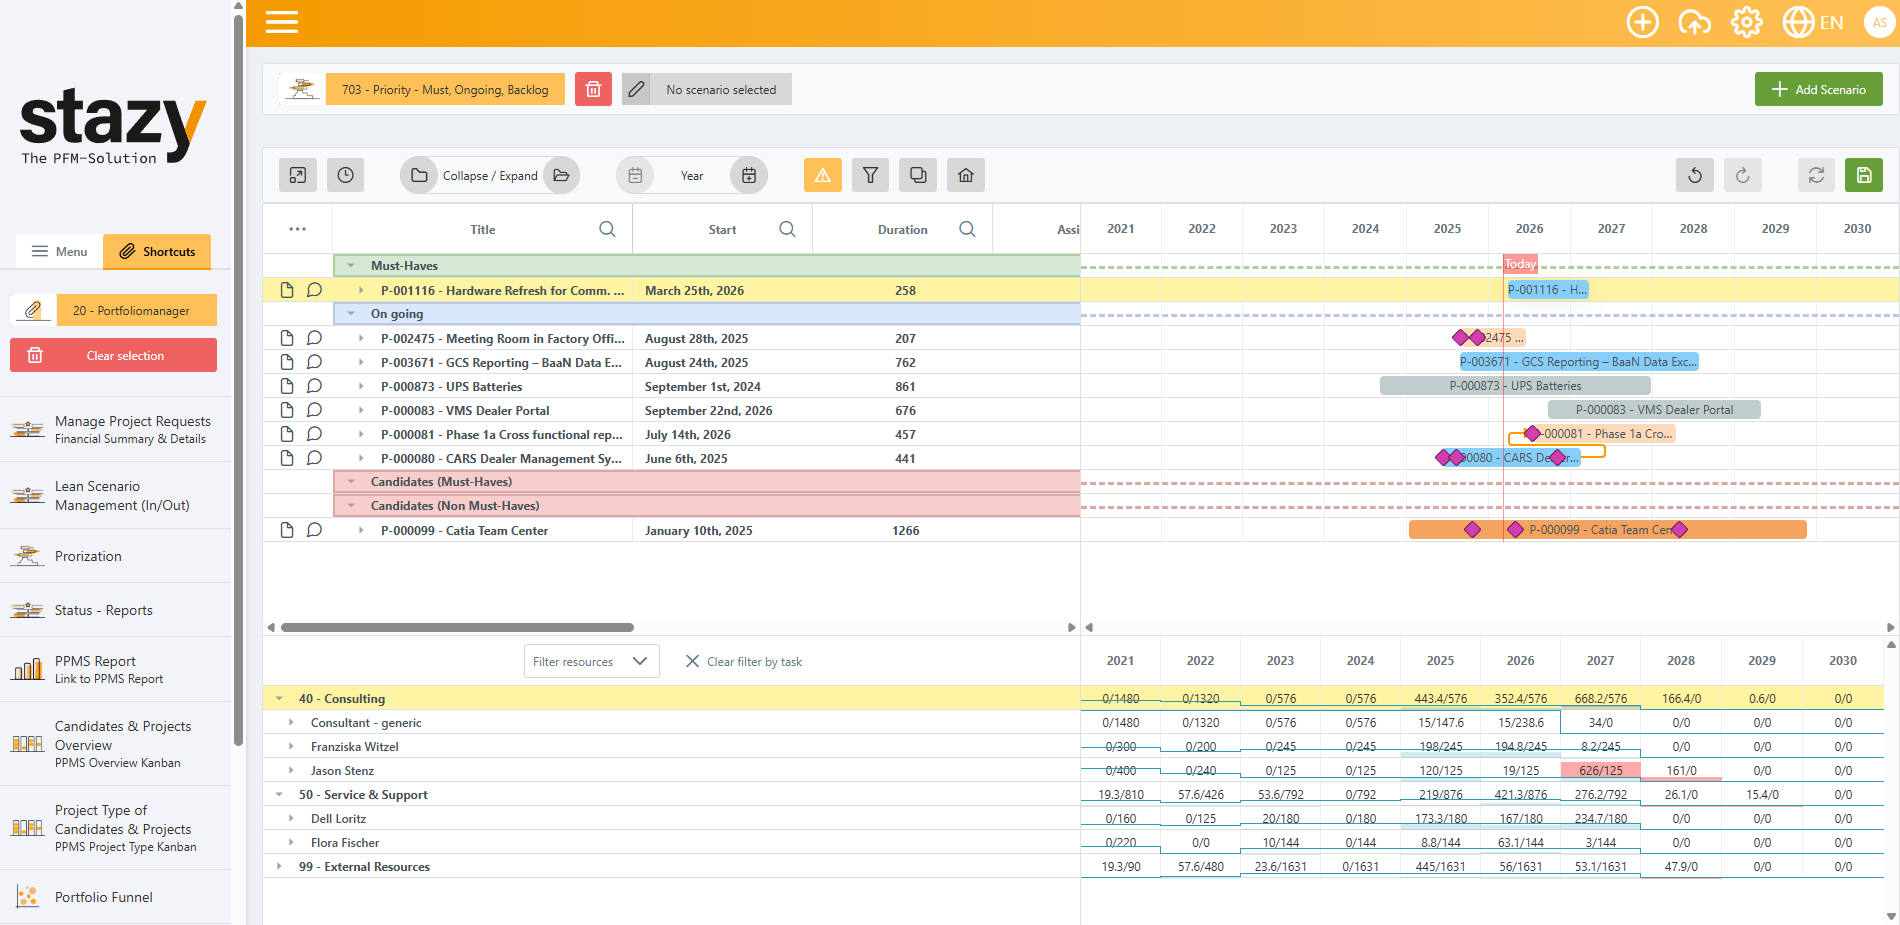Undo the last change
Screen dimensions: 1900x925
[x=1695, y=175]
